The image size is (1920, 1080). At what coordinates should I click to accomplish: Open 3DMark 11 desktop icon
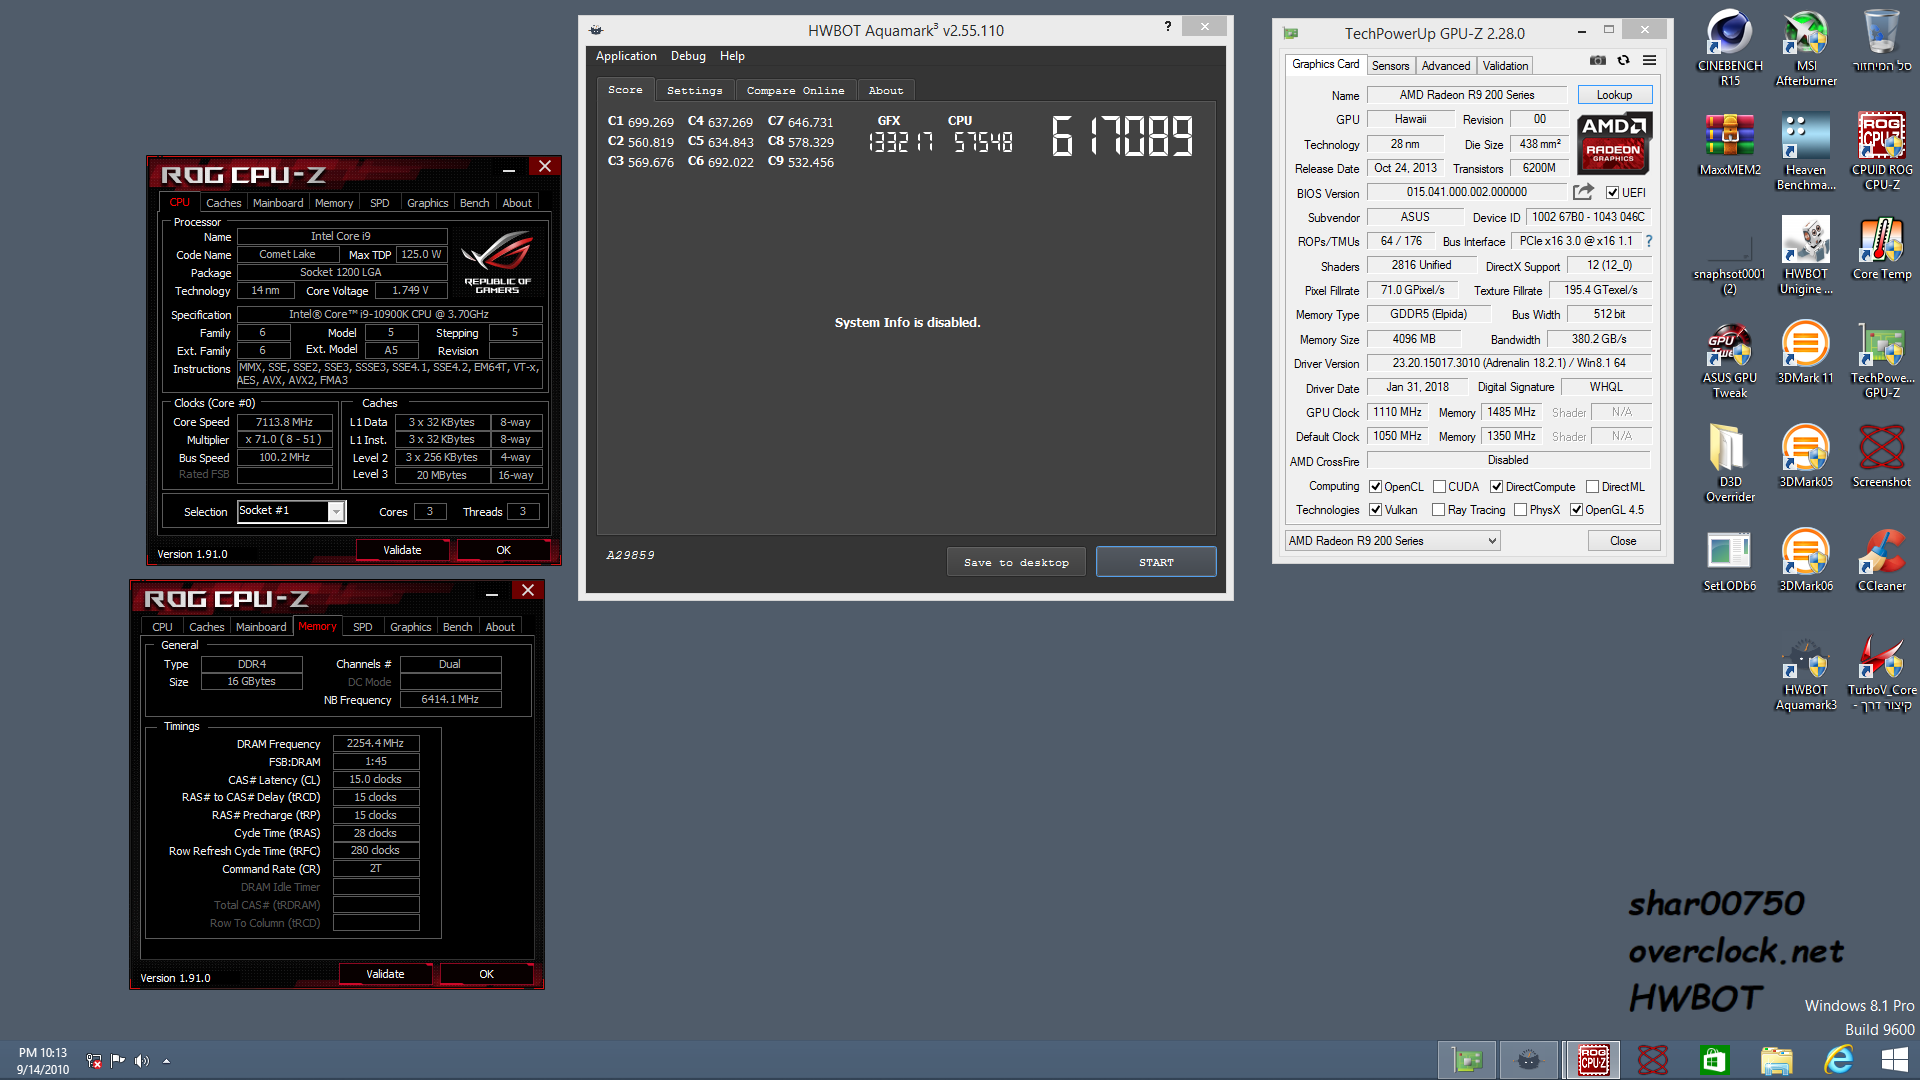click(1806, 352)
